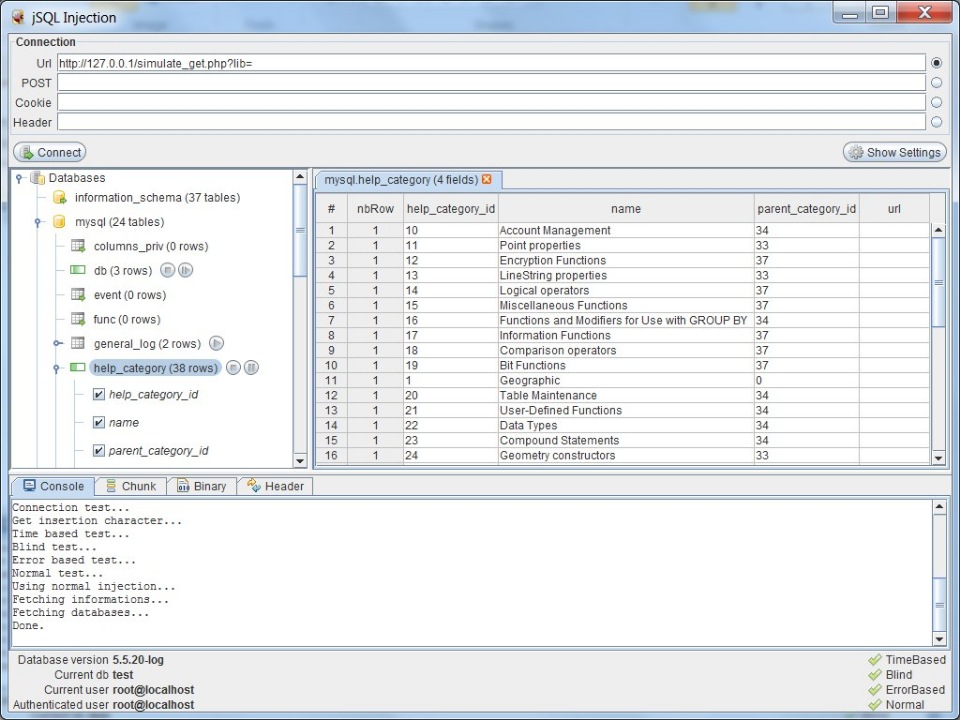Click the information_schema database icon
Image resolution: width=960 pixels, height=720 pixels.
[x=59, y=198]
